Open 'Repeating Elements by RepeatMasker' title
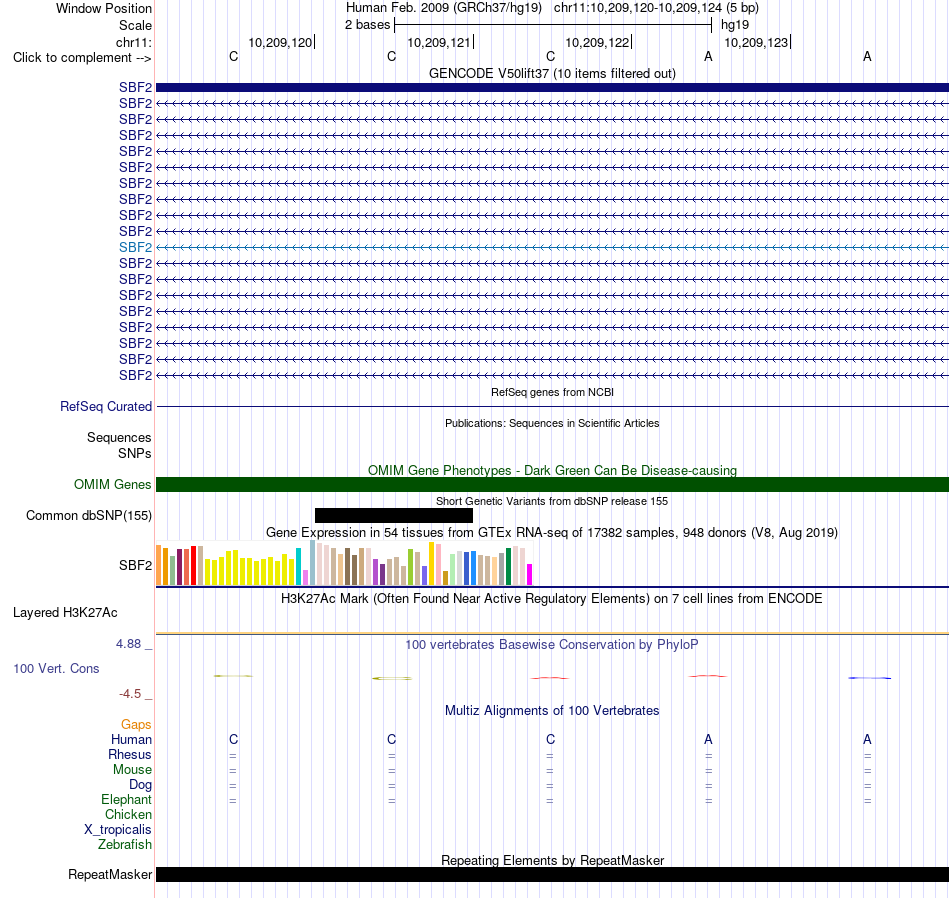Viewport: 950px width, 898px height. coord(552,860)
